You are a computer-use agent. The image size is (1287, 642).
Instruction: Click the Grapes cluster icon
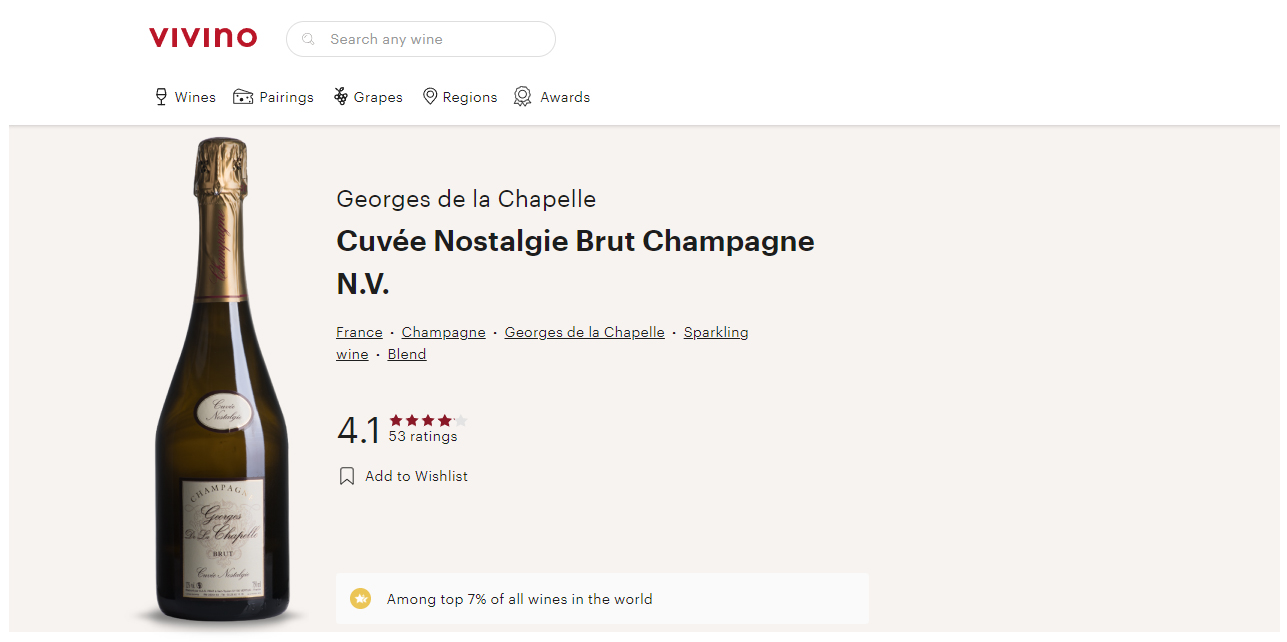point(341,97)
